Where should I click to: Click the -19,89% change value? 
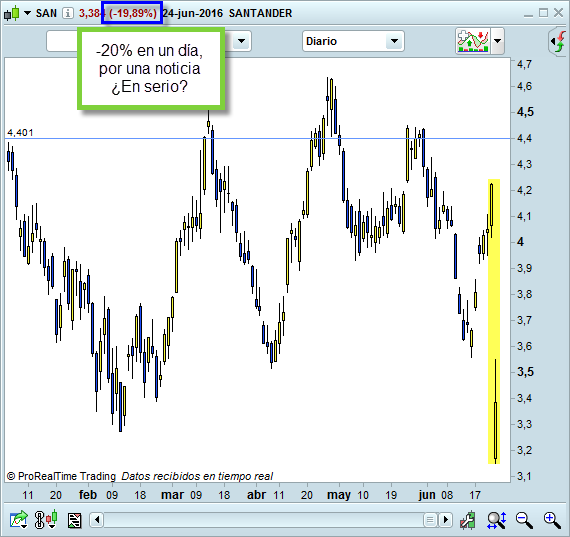pos(133,13)
